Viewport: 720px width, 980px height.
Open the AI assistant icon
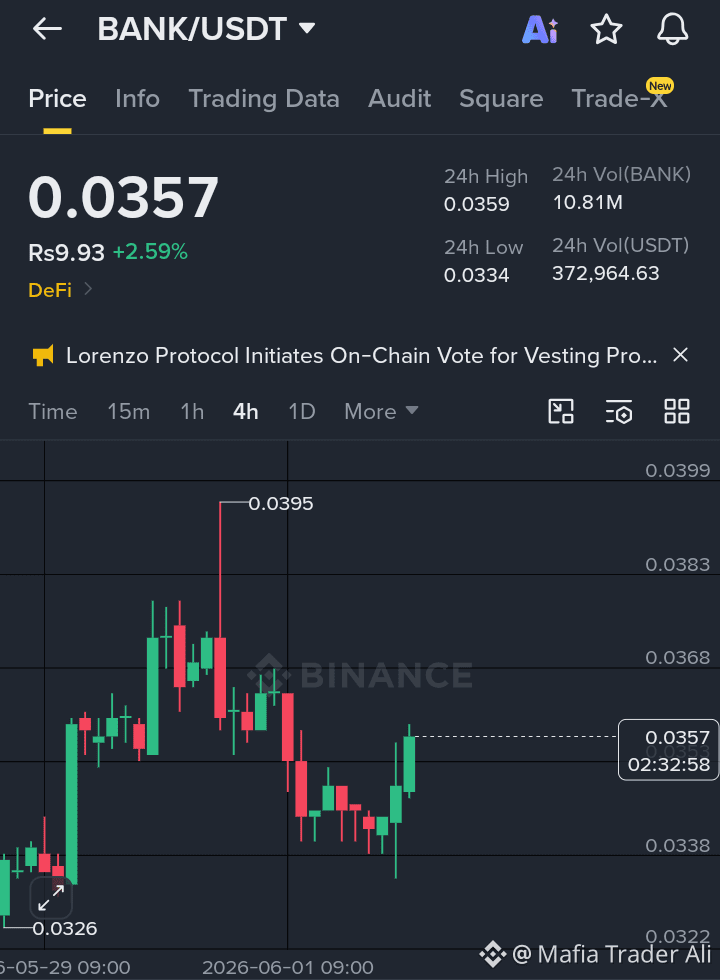coord(540,29)
